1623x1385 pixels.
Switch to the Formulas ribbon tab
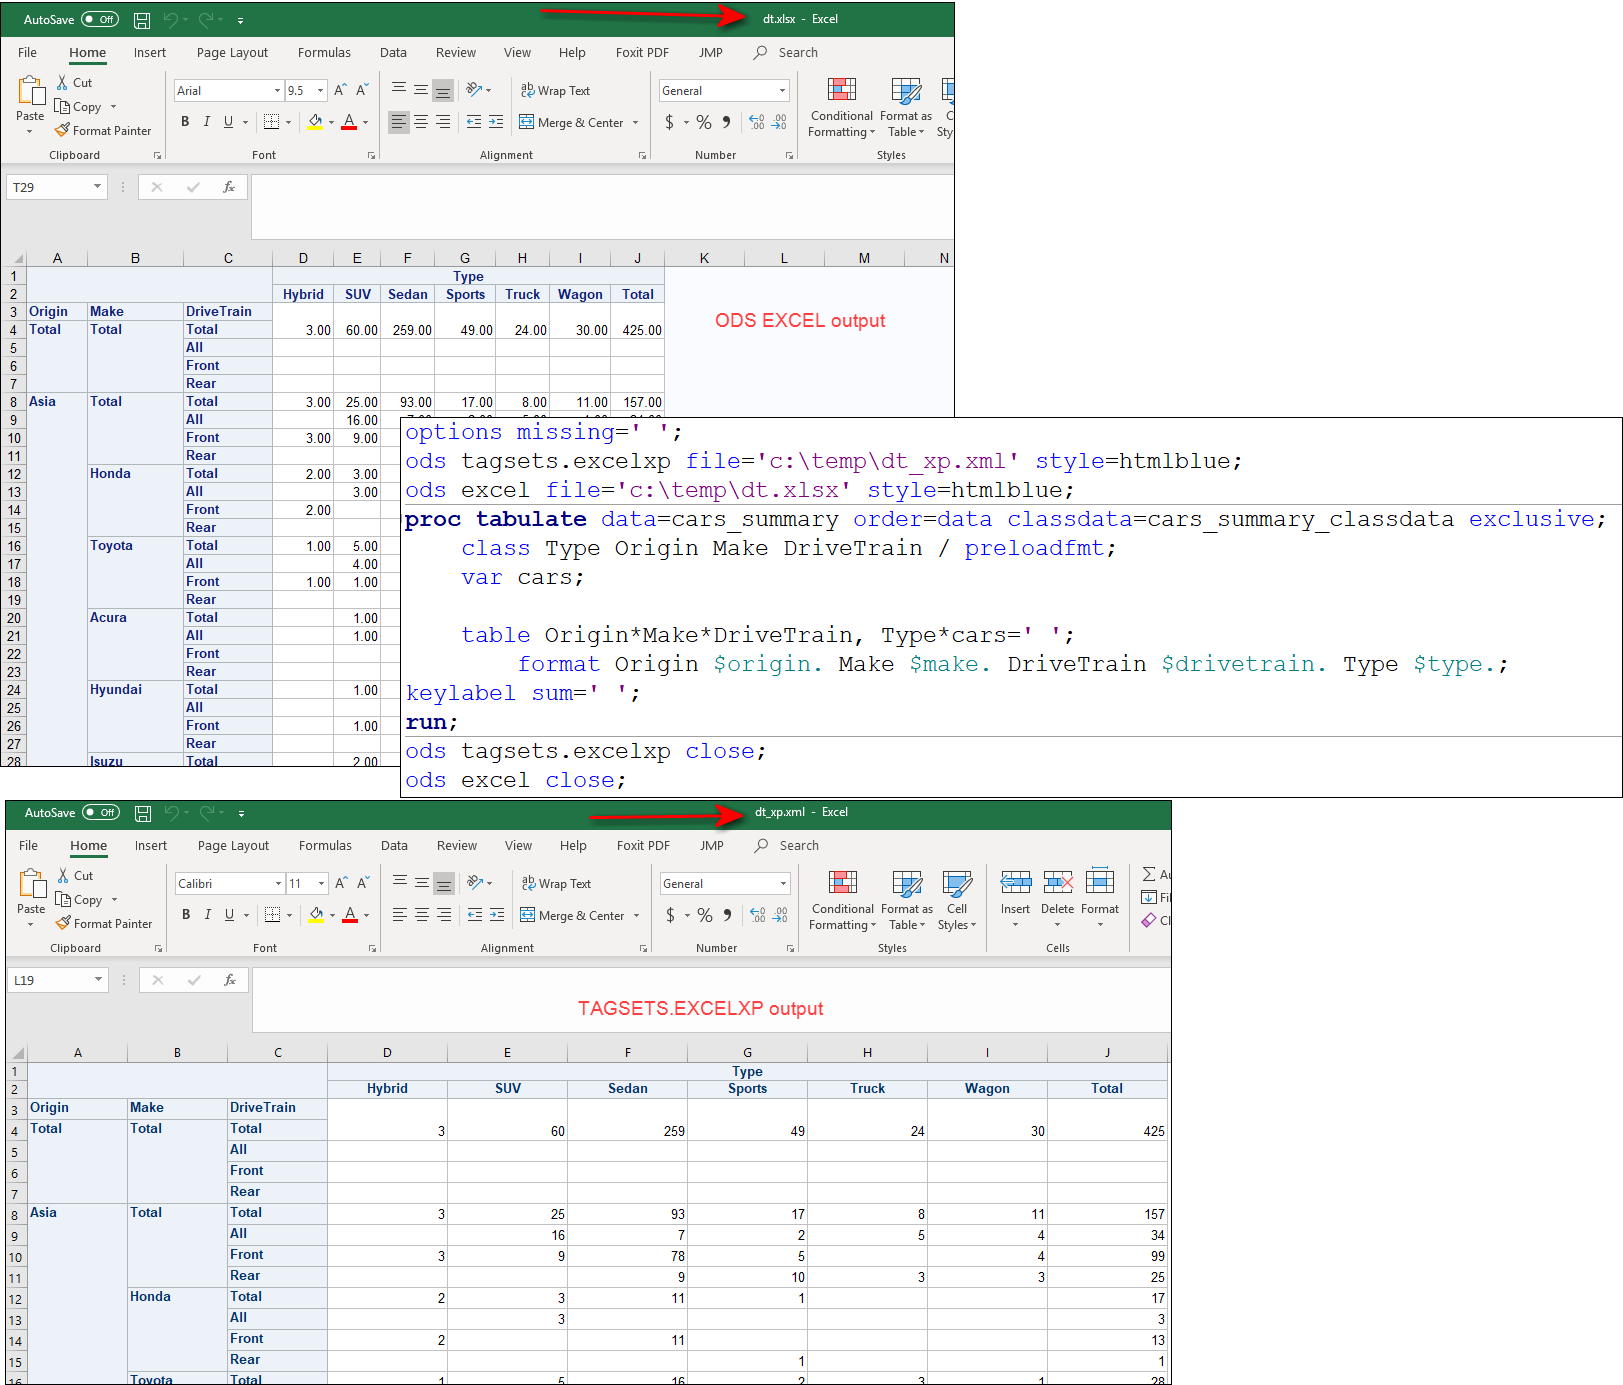(324, 52)
